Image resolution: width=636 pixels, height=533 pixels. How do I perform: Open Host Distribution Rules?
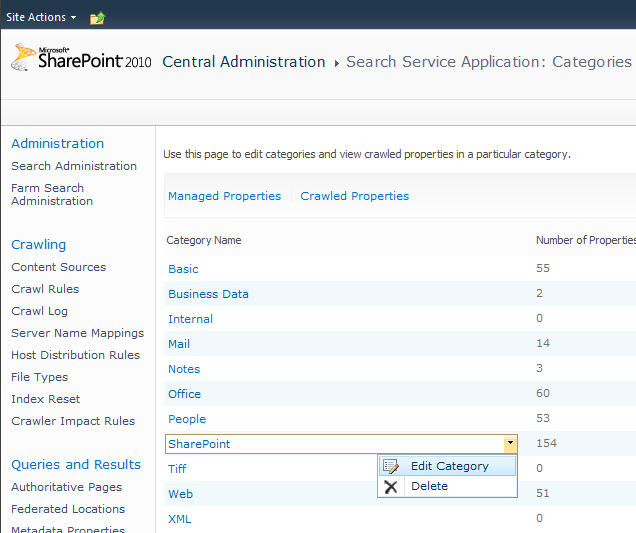click(75, 355)
